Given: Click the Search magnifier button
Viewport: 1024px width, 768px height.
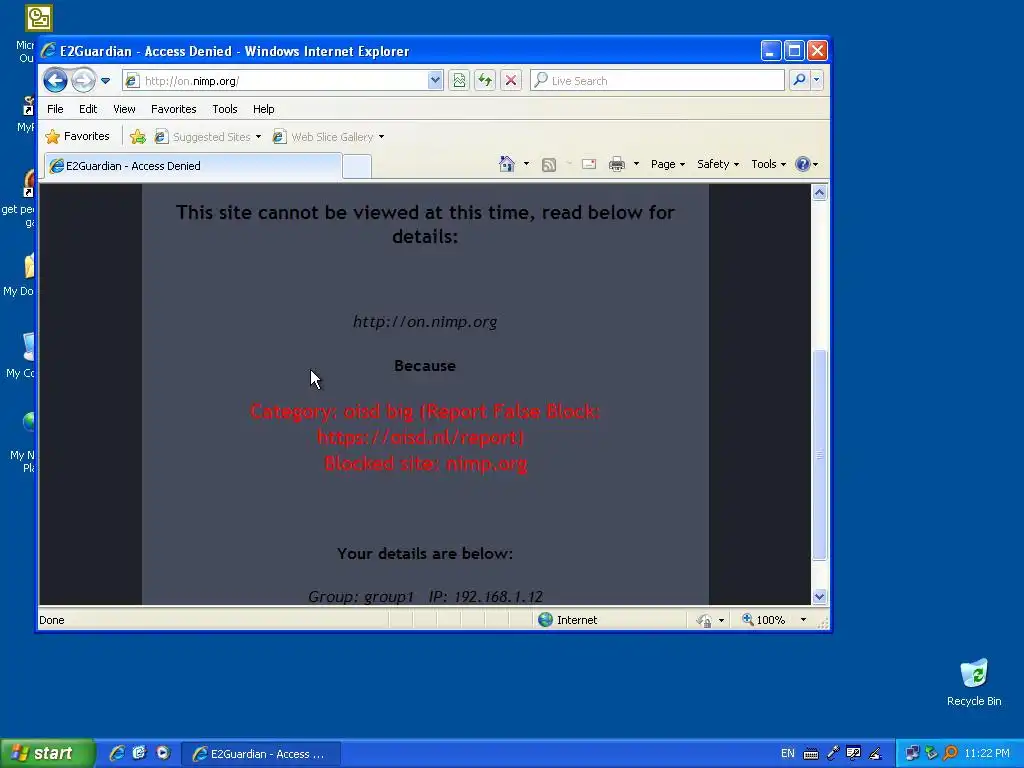Looking at the screenshot, I should click(799, 80).
